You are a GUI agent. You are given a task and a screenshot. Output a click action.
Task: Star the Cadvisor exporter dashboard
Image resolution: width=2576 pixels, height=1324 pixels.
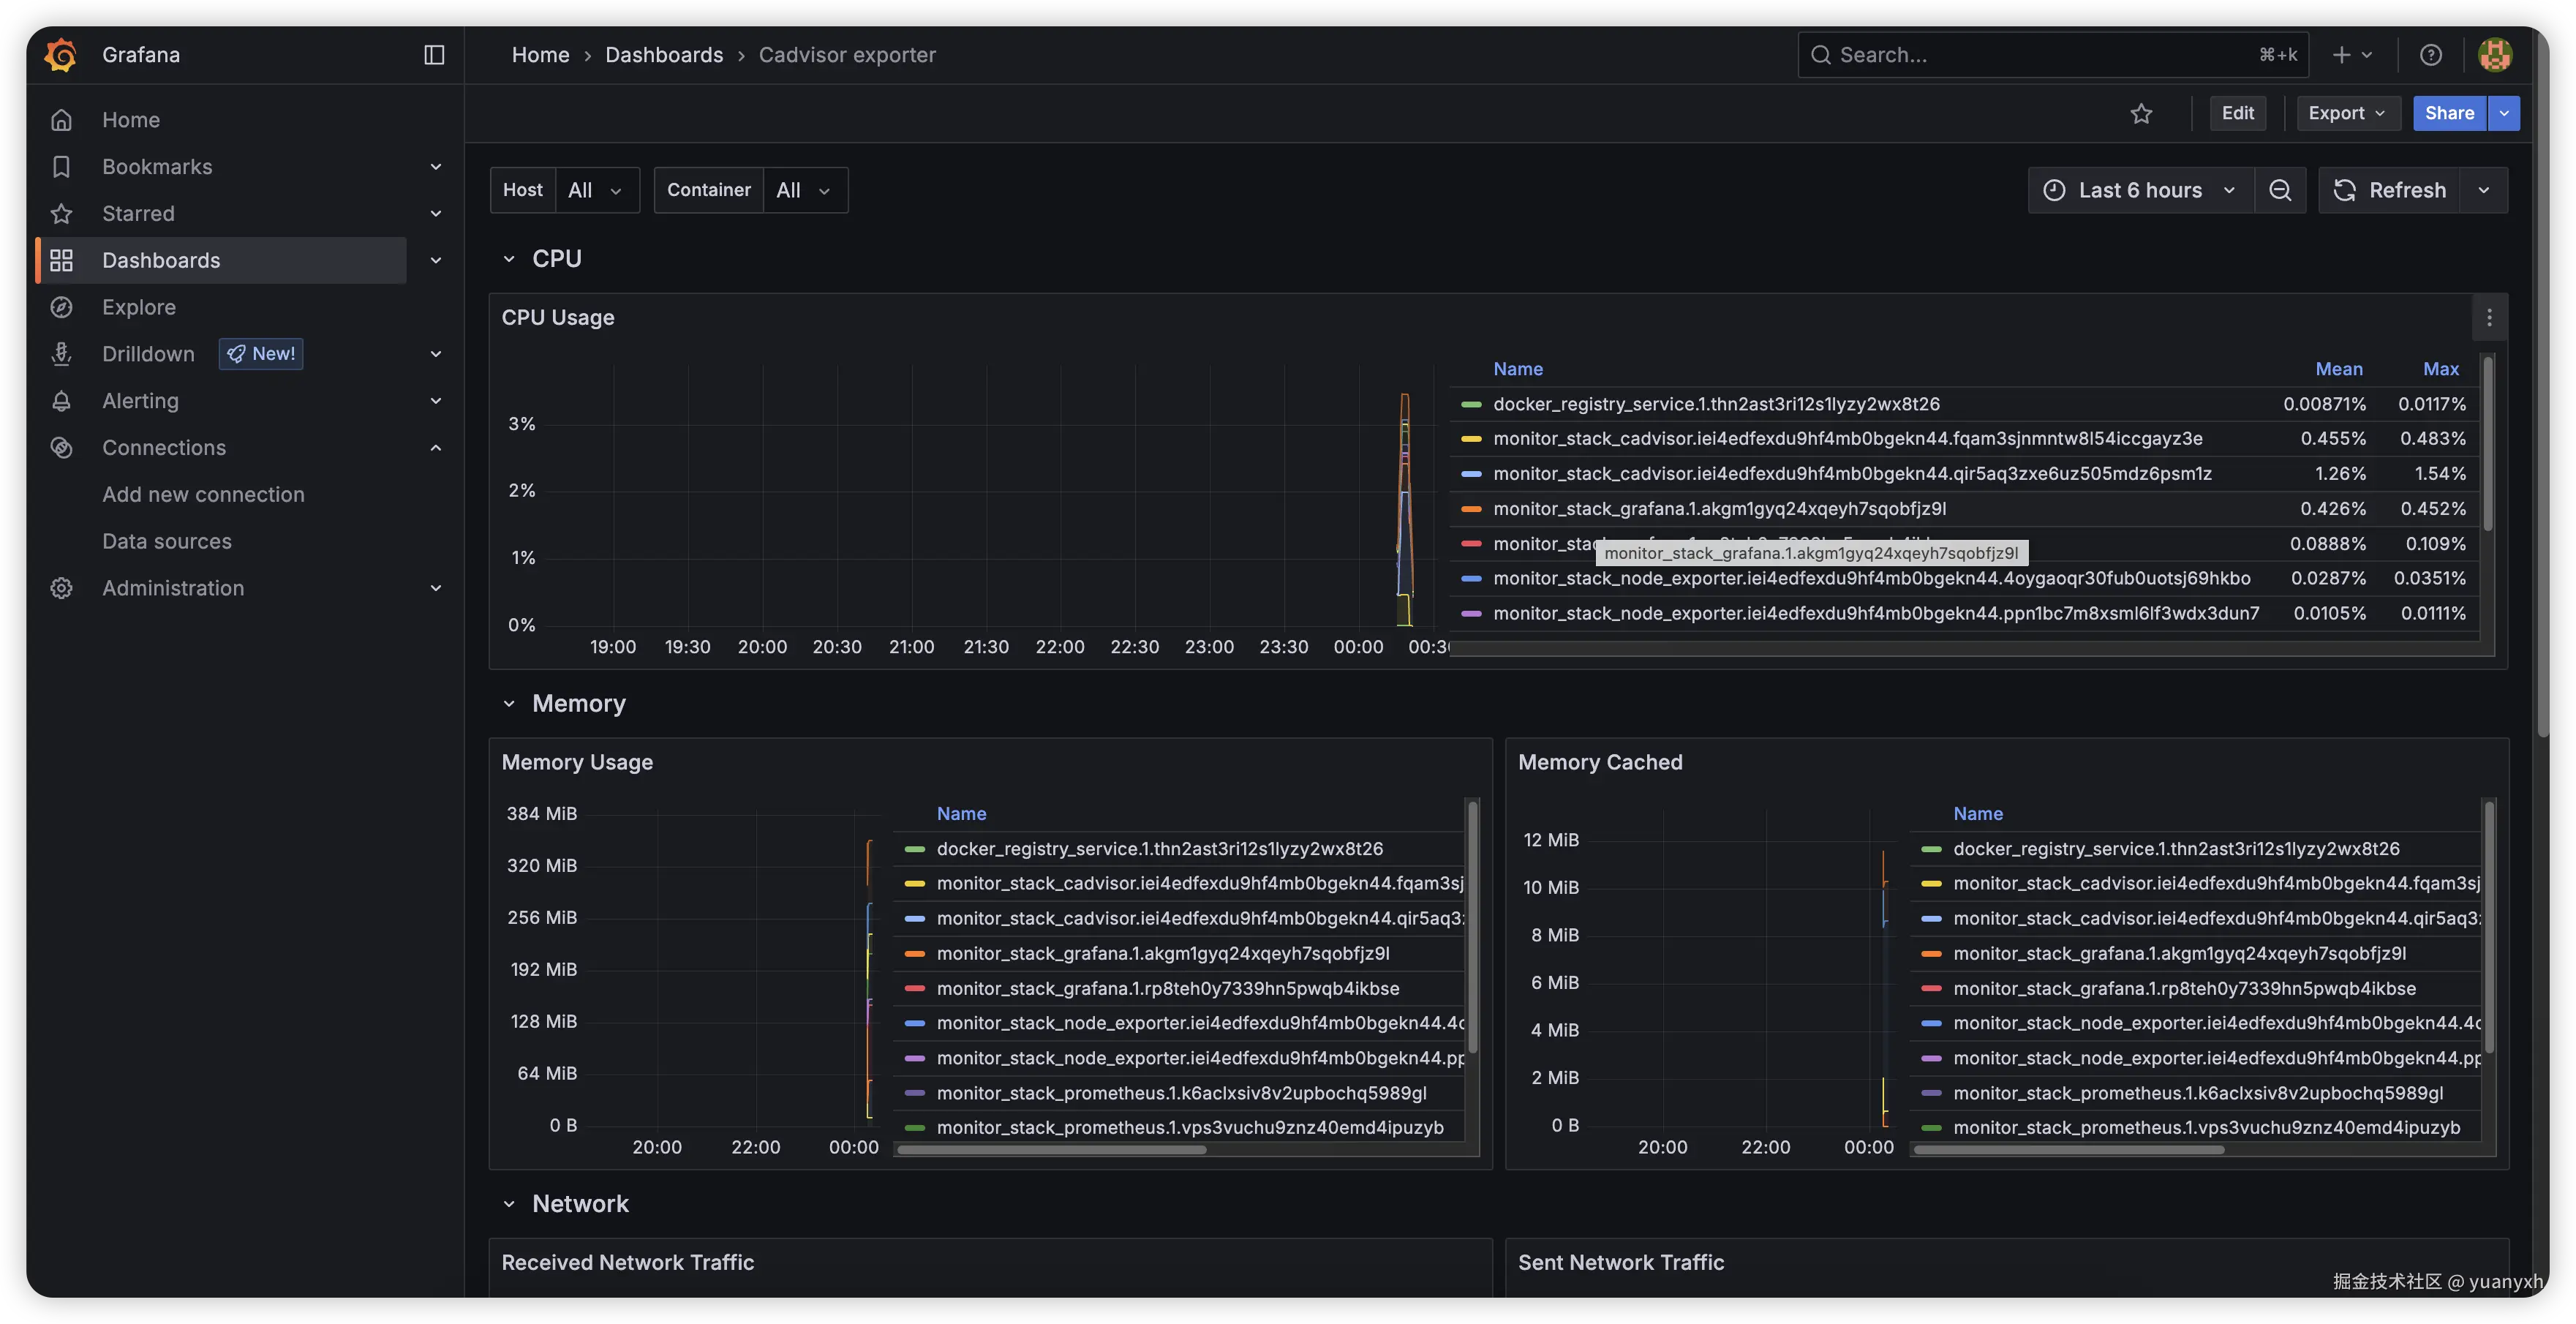click(2142, 113)
